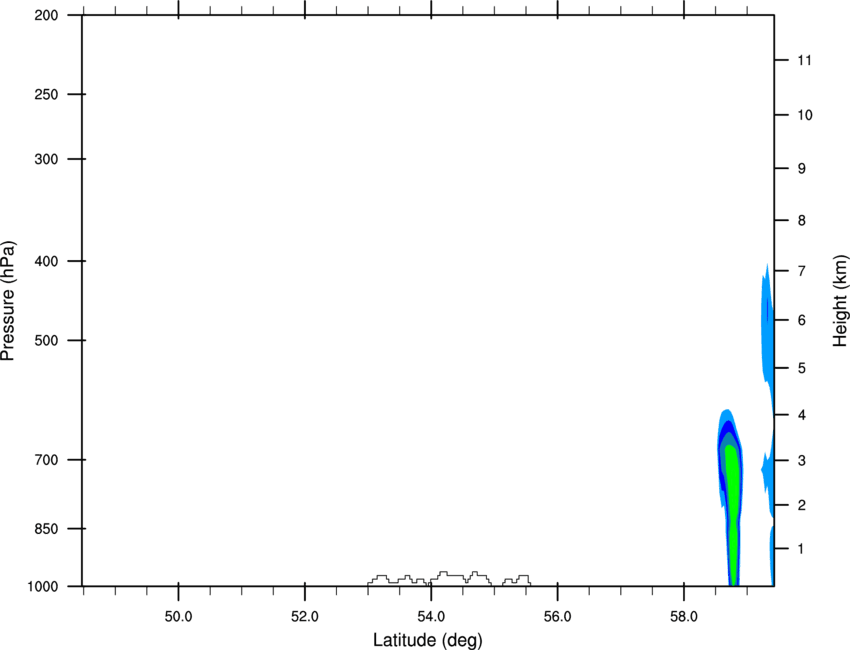Click the 250 pressure axis label
850x650 pixels.
click(46, 94)
